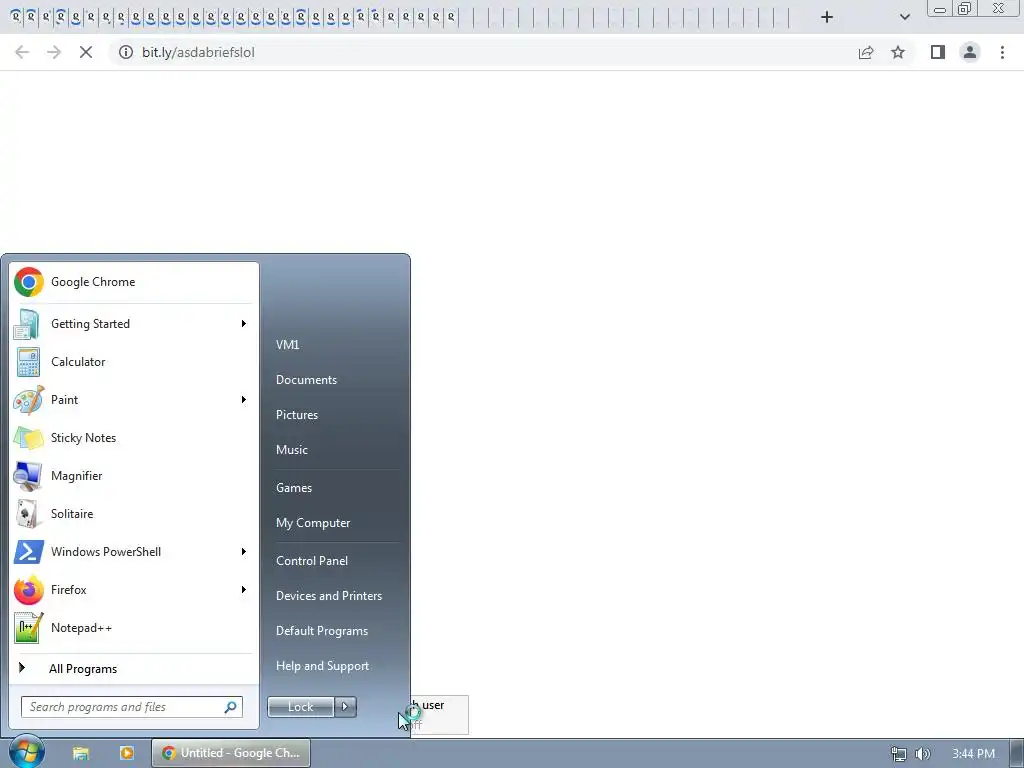The height and width of the screenshot is (768, 1024).
Task: Go back in Chrome
Action: pyautogui.click(x=22, y=52)
